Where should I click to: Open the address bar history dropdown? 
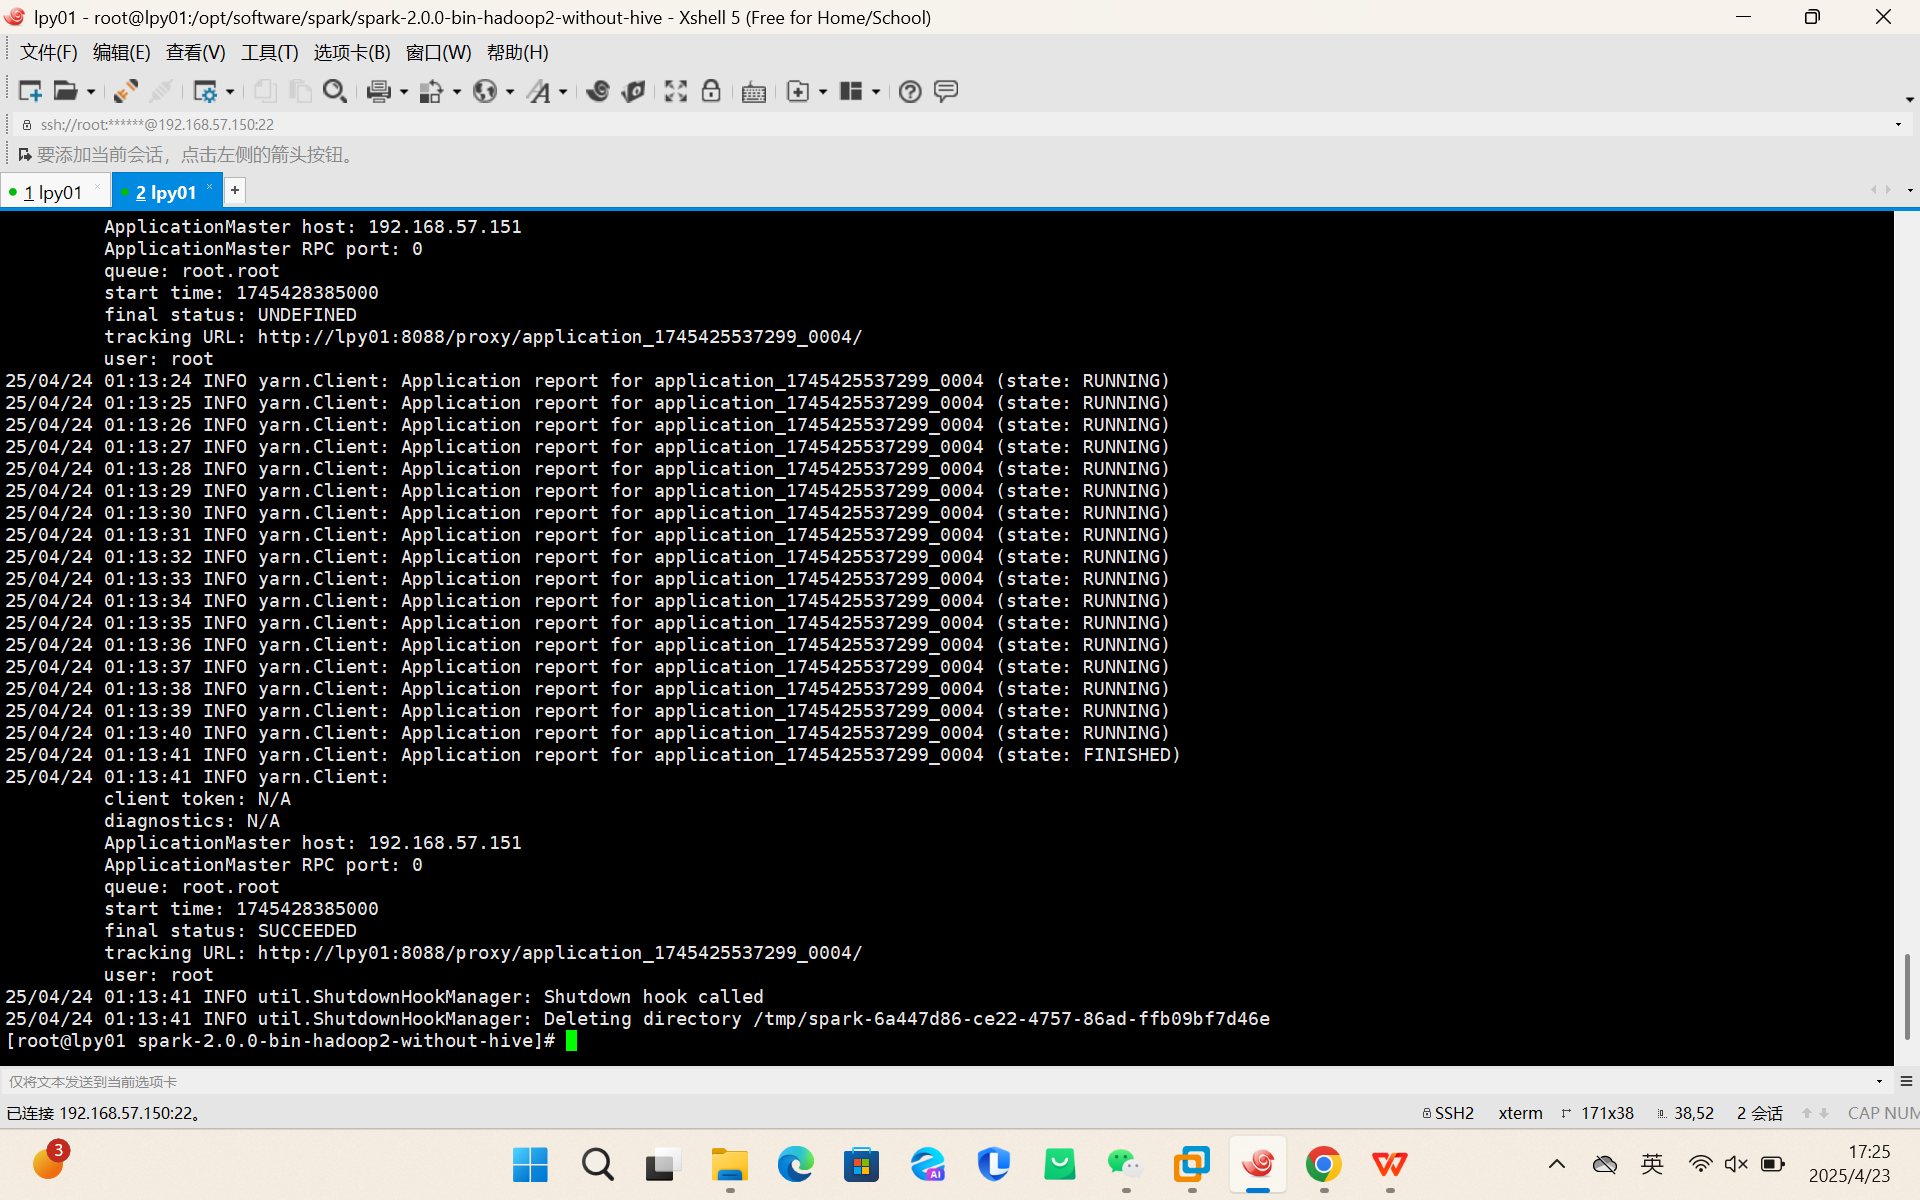click(x=1898, y=124)
